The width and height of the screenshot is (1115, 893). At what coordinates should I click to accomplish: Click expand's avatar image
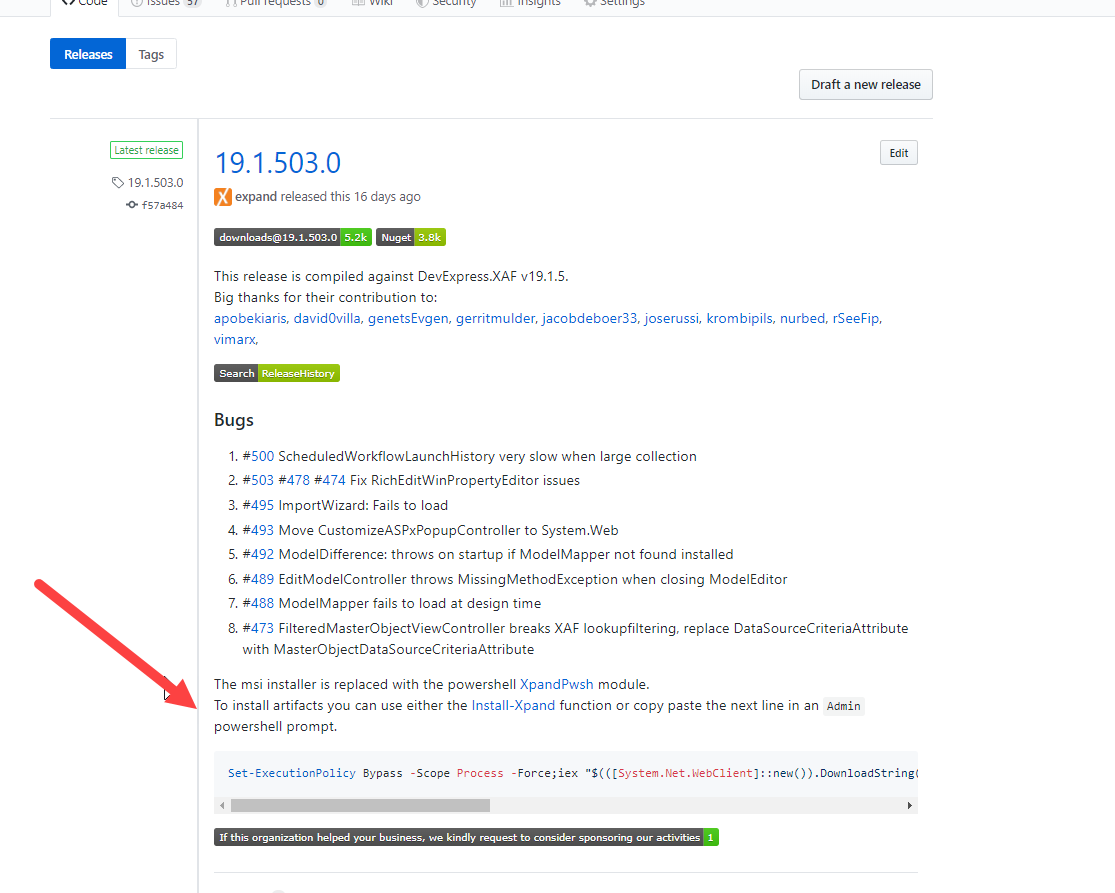pyautogui.click(x=222, y=196)
